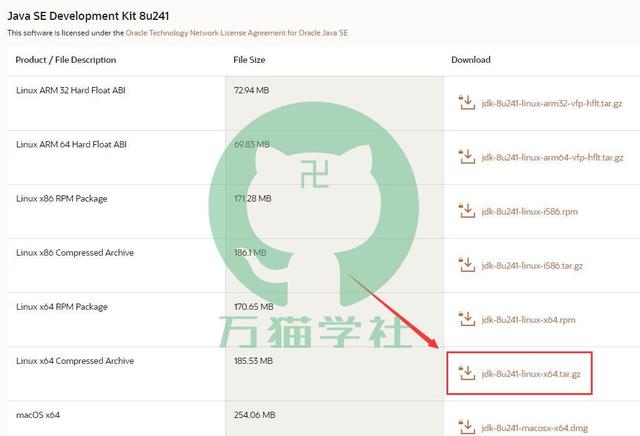
Task: Download the jdk-8u241-macosx-x64.dmg link
Action: pyautogui.click(x=535, y=428)
